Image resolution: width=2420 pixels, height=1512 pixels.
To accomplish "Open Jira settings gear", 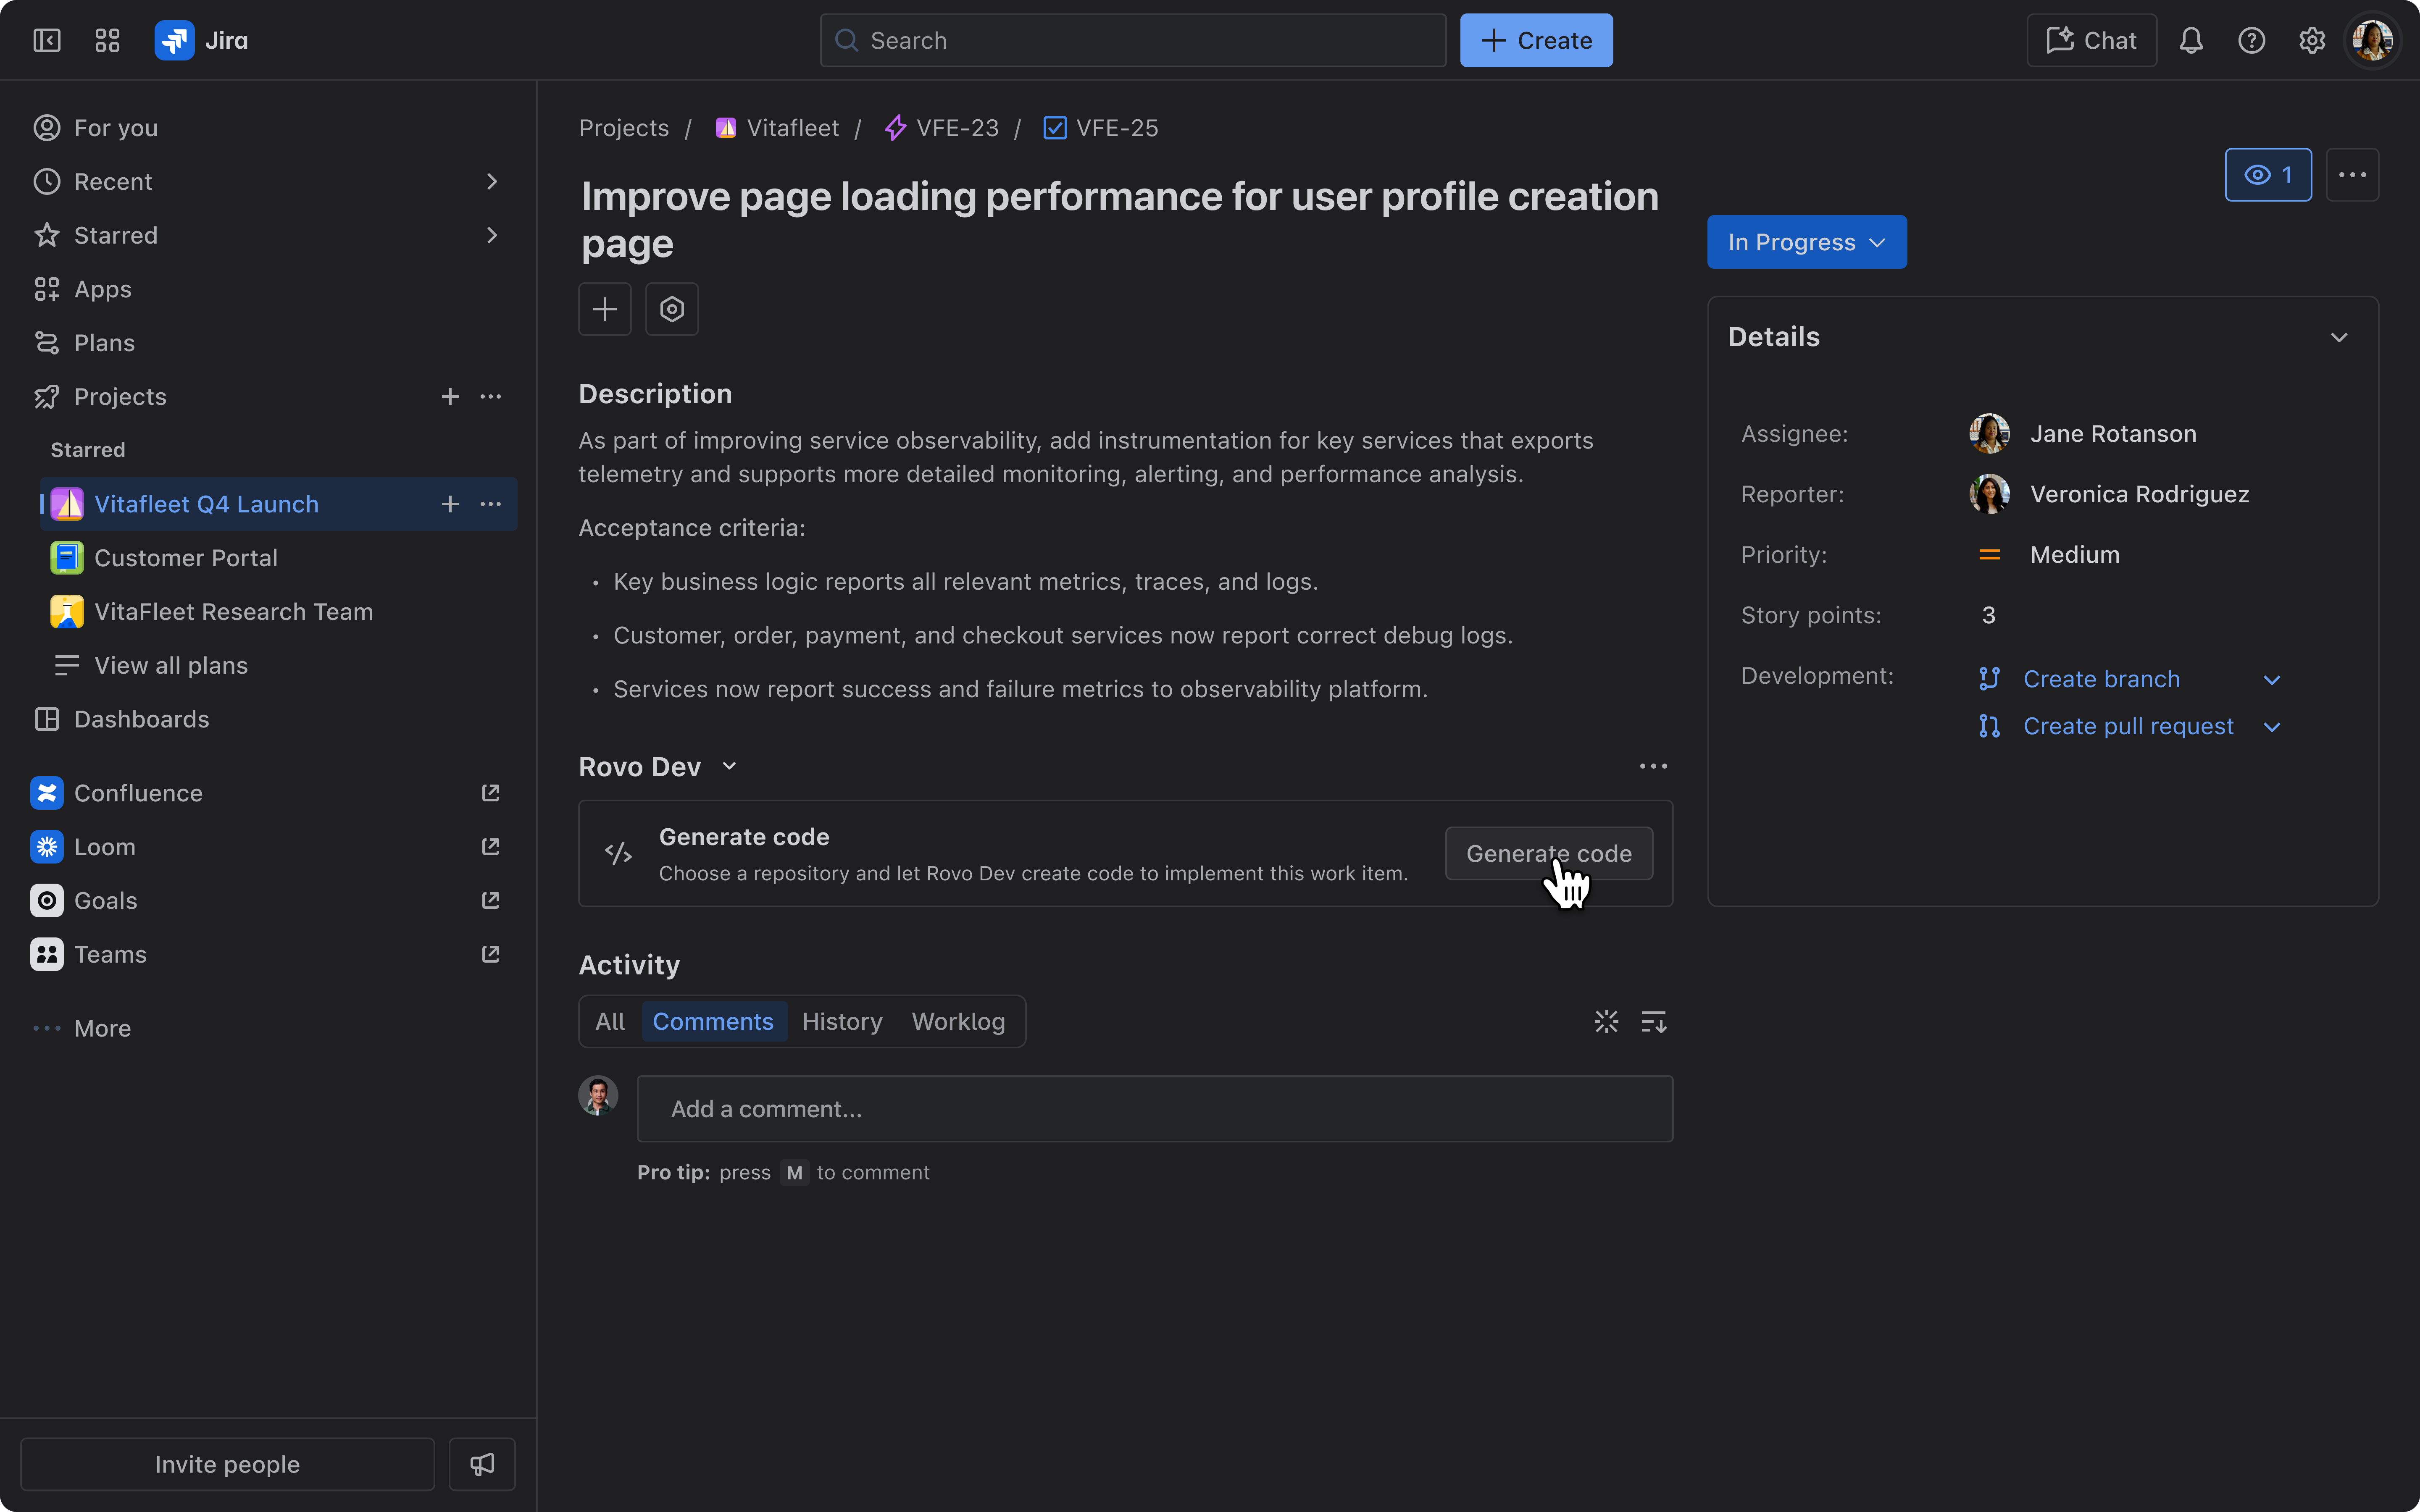I will [x=2312, y=40].
